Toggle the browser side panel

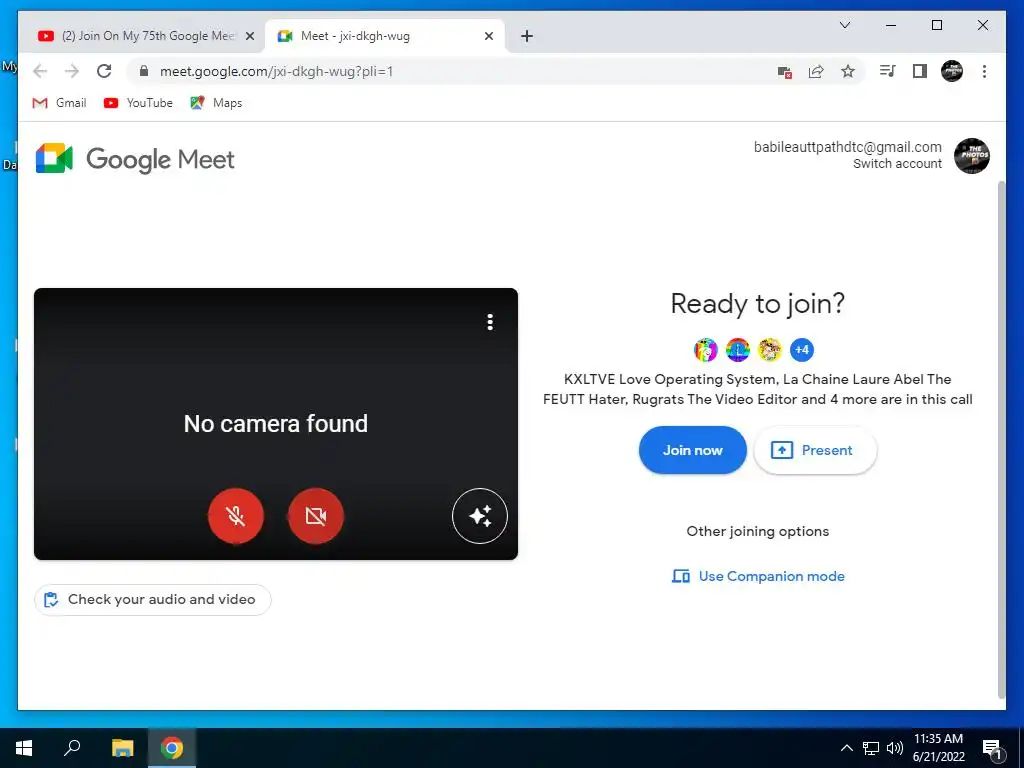coord(920,71)
